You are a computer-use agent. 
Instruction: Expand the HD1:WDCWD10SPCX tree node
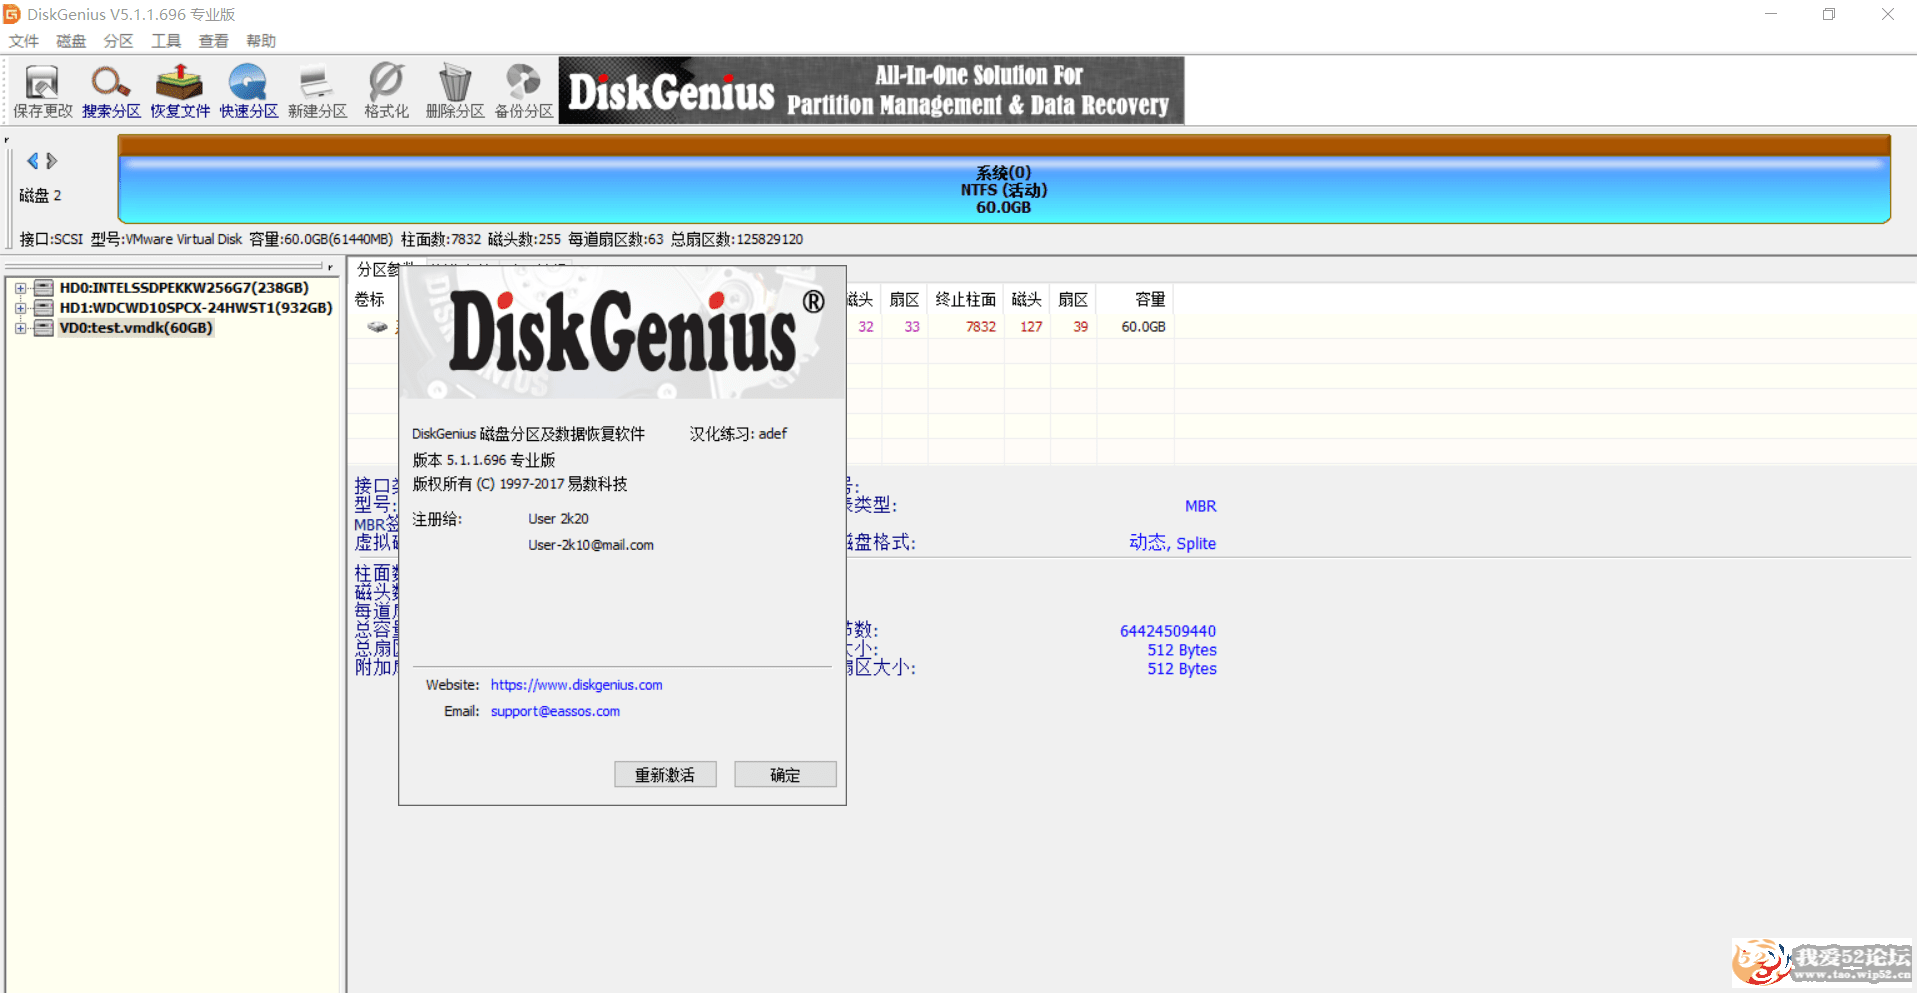click(x=20, y=308)
